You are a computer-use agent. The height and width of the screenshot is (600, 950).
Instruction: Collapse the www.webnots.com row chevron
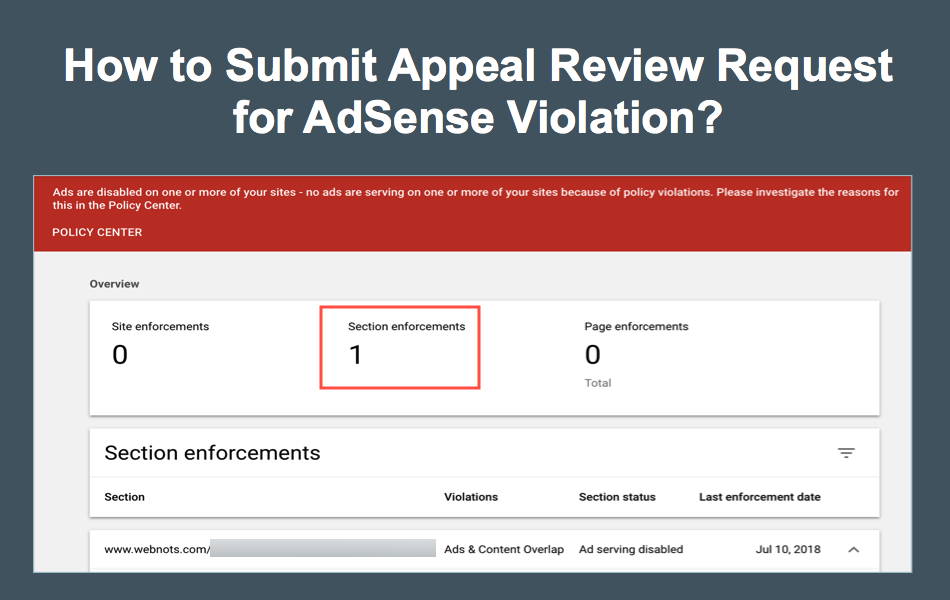(x=854, y=550)
